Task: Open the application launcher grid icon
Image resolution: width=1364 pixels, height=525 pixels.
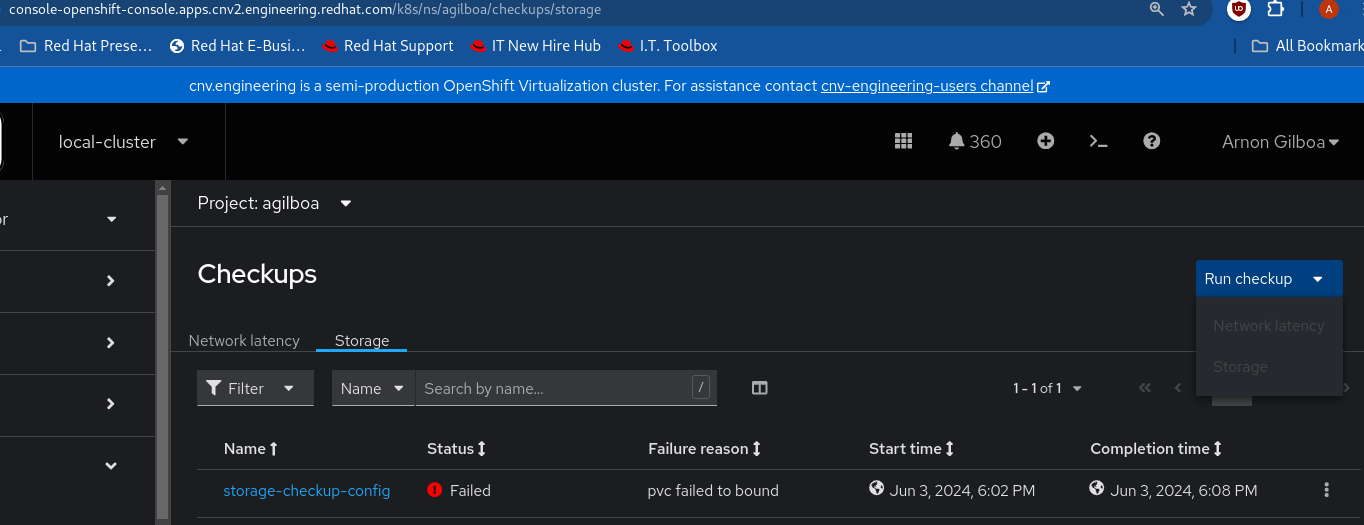Action: pos(903,142)
